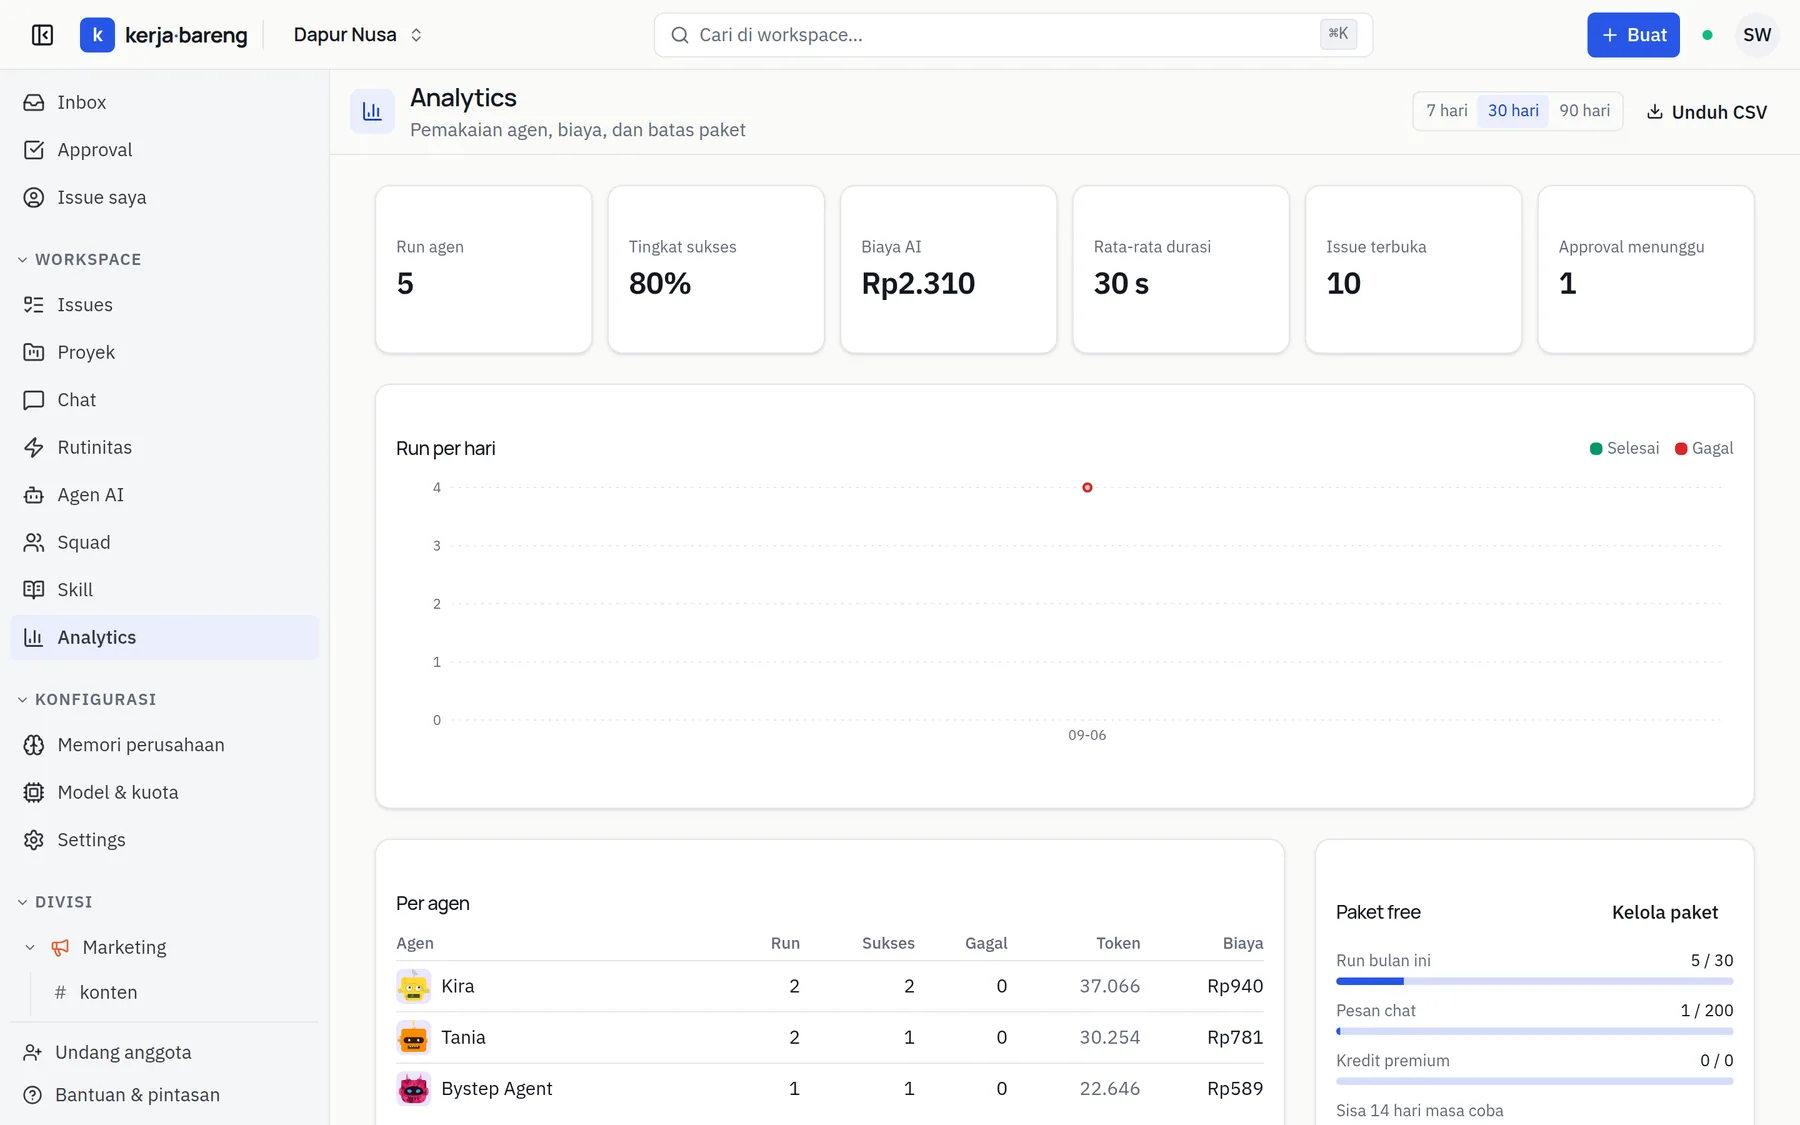Open the Dapur Nusa workspace switcher

[x=357, y=35]
